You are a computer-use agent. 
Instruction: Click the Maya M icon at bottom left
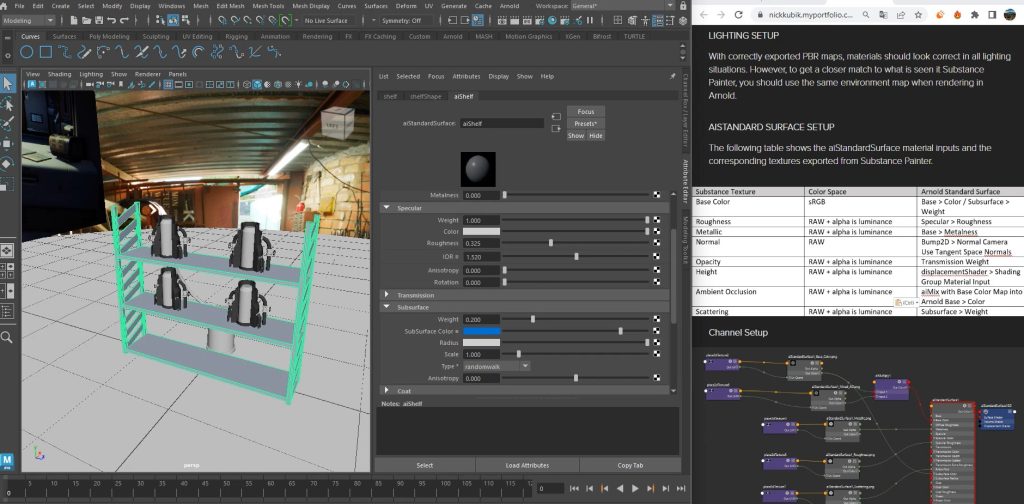[x=7, y=461]
